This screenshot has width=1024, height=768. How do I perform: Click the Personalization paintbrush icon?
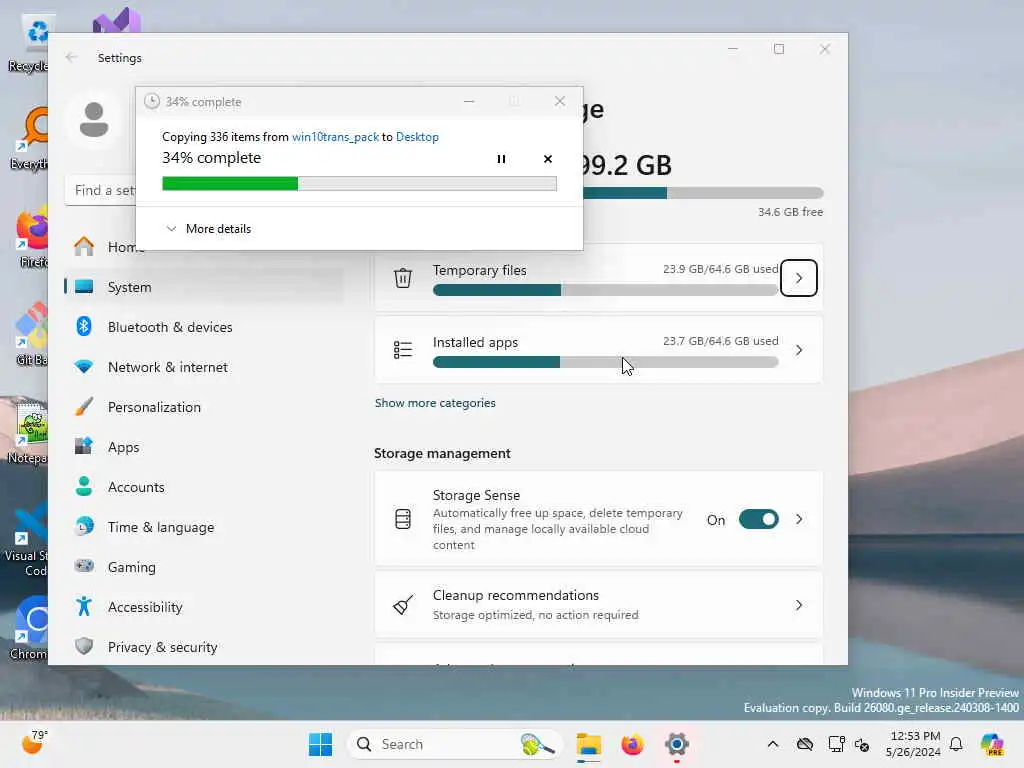84,406
